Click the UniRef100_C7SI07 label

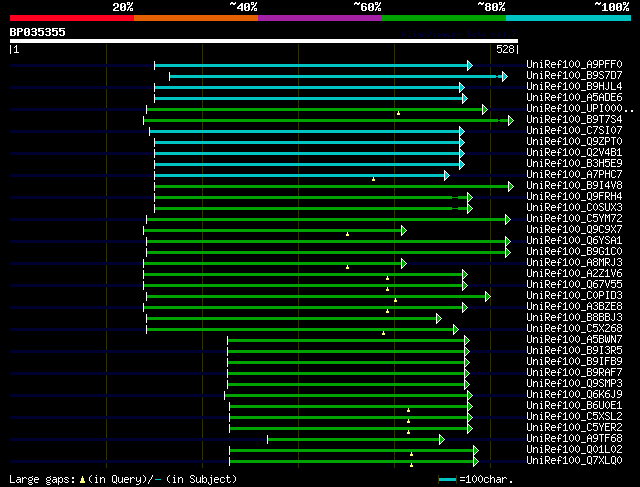tap(574, 131)
